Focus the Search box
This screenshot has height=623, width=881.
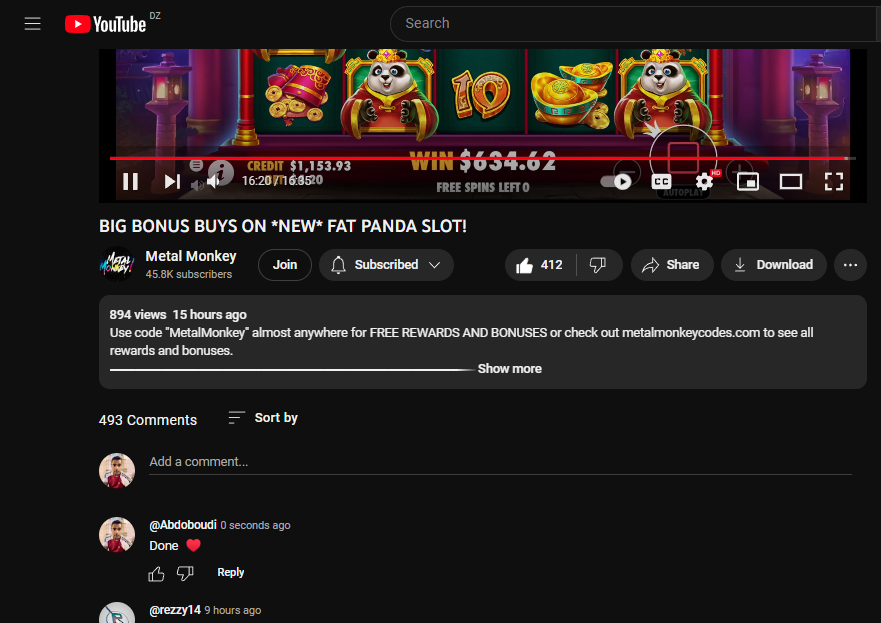pos(635,24)
